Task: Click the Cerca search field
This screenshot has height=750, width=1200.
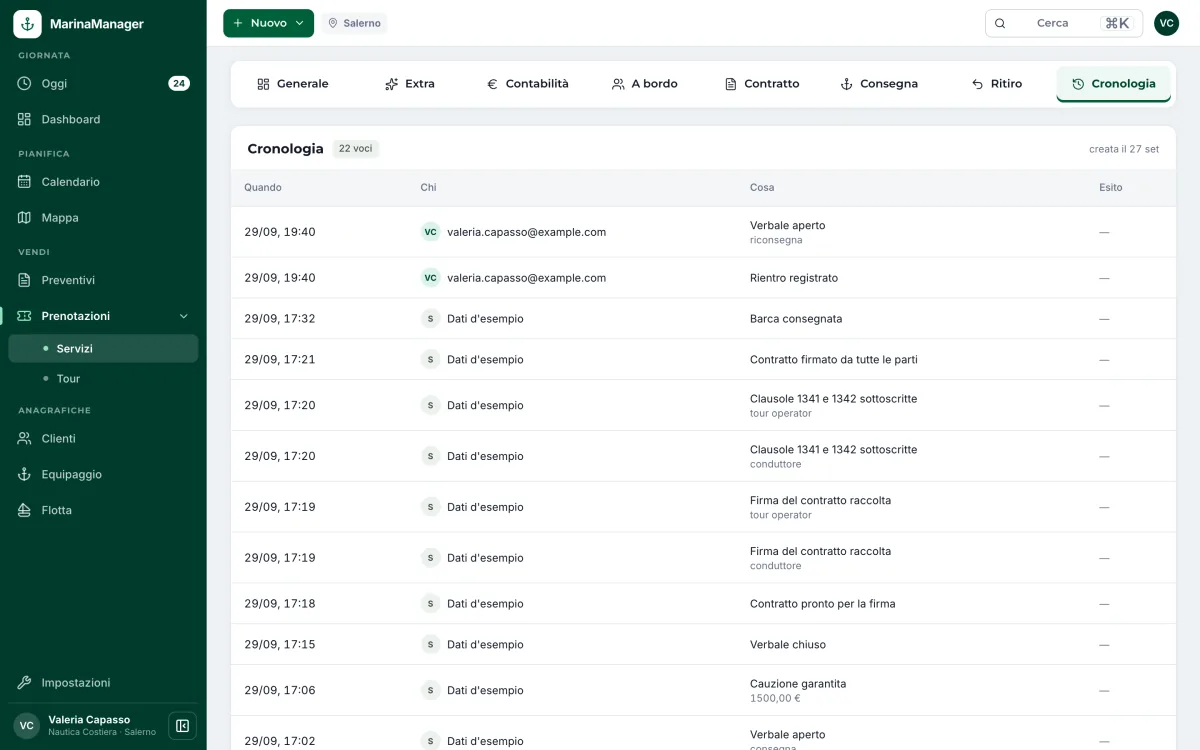Action: tap(1064, 23)
